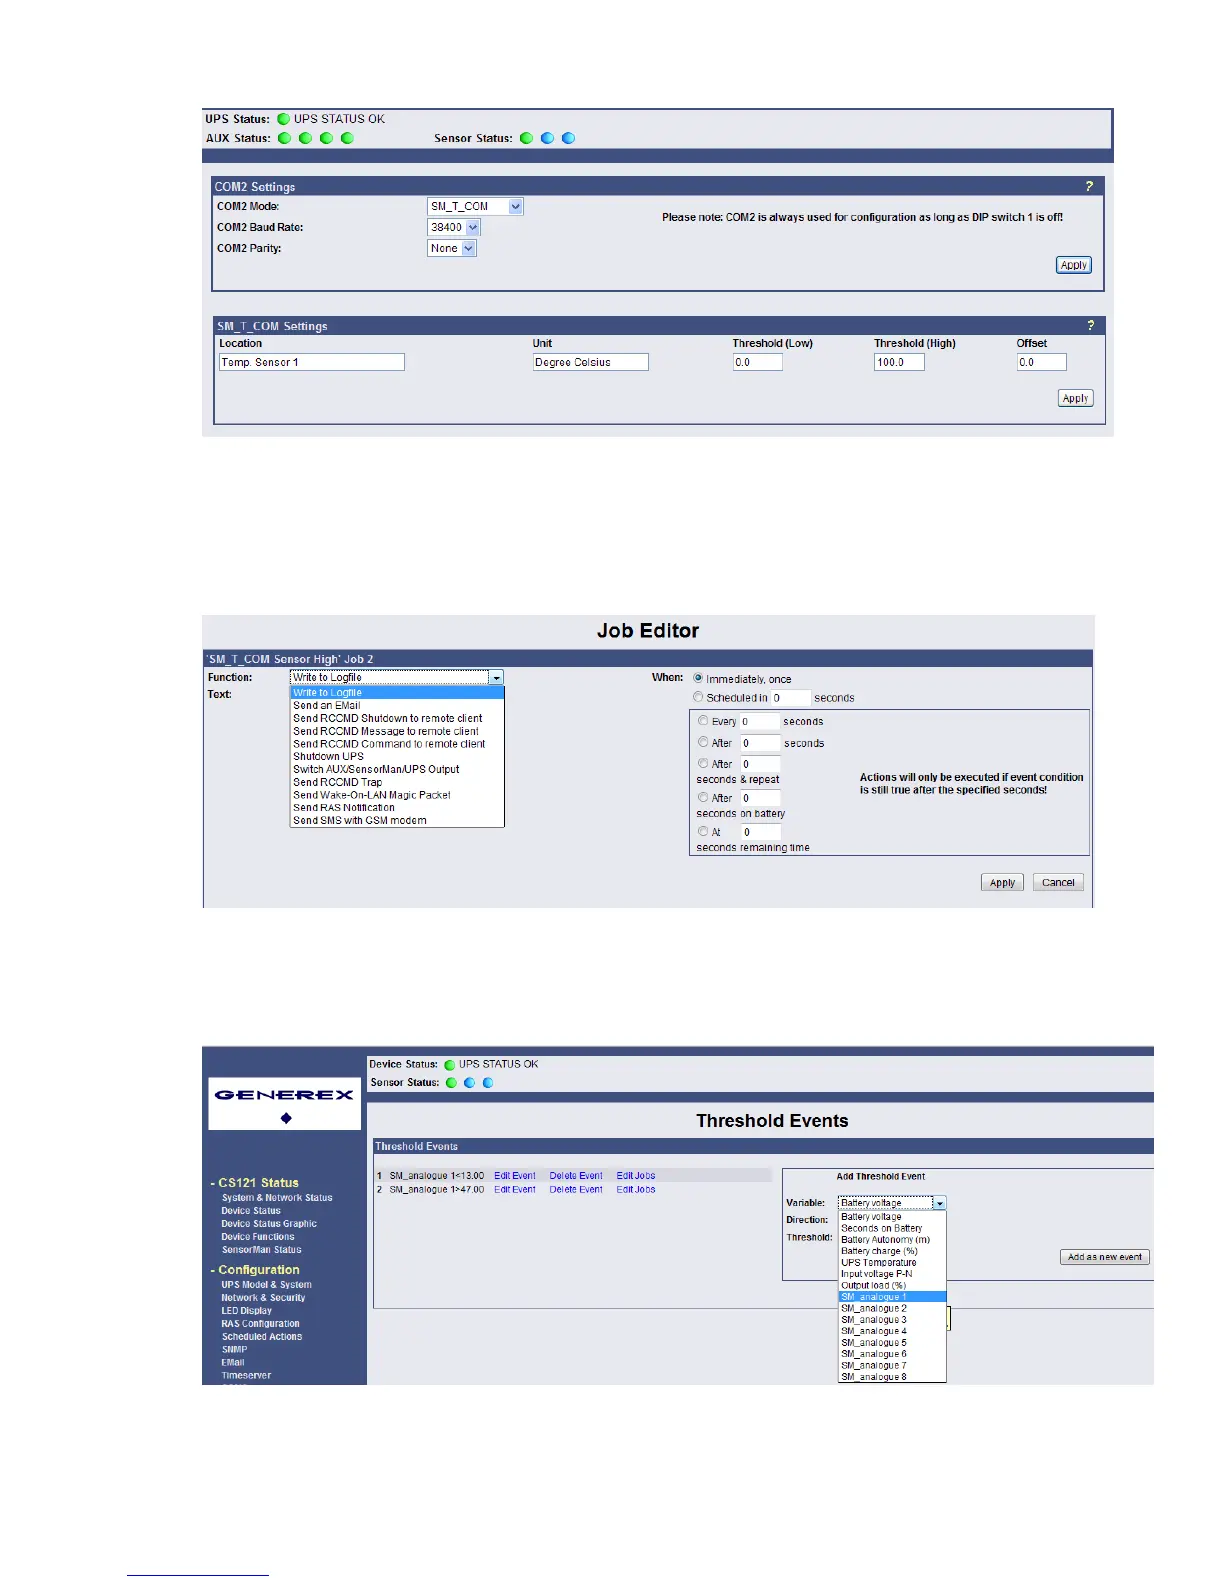
Task: Click the Offset input field
Action: [1042, 362]
